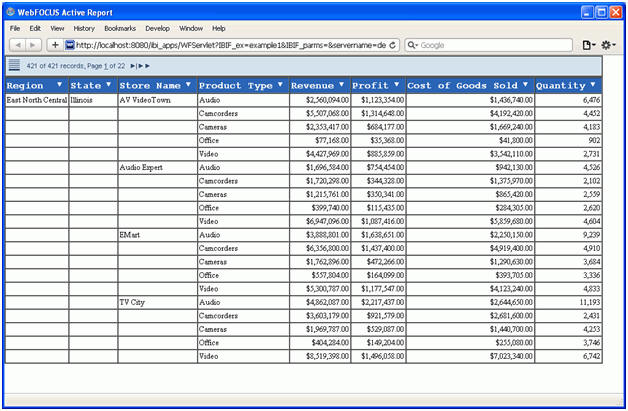Click the URL address field

[x=231, y=45]
